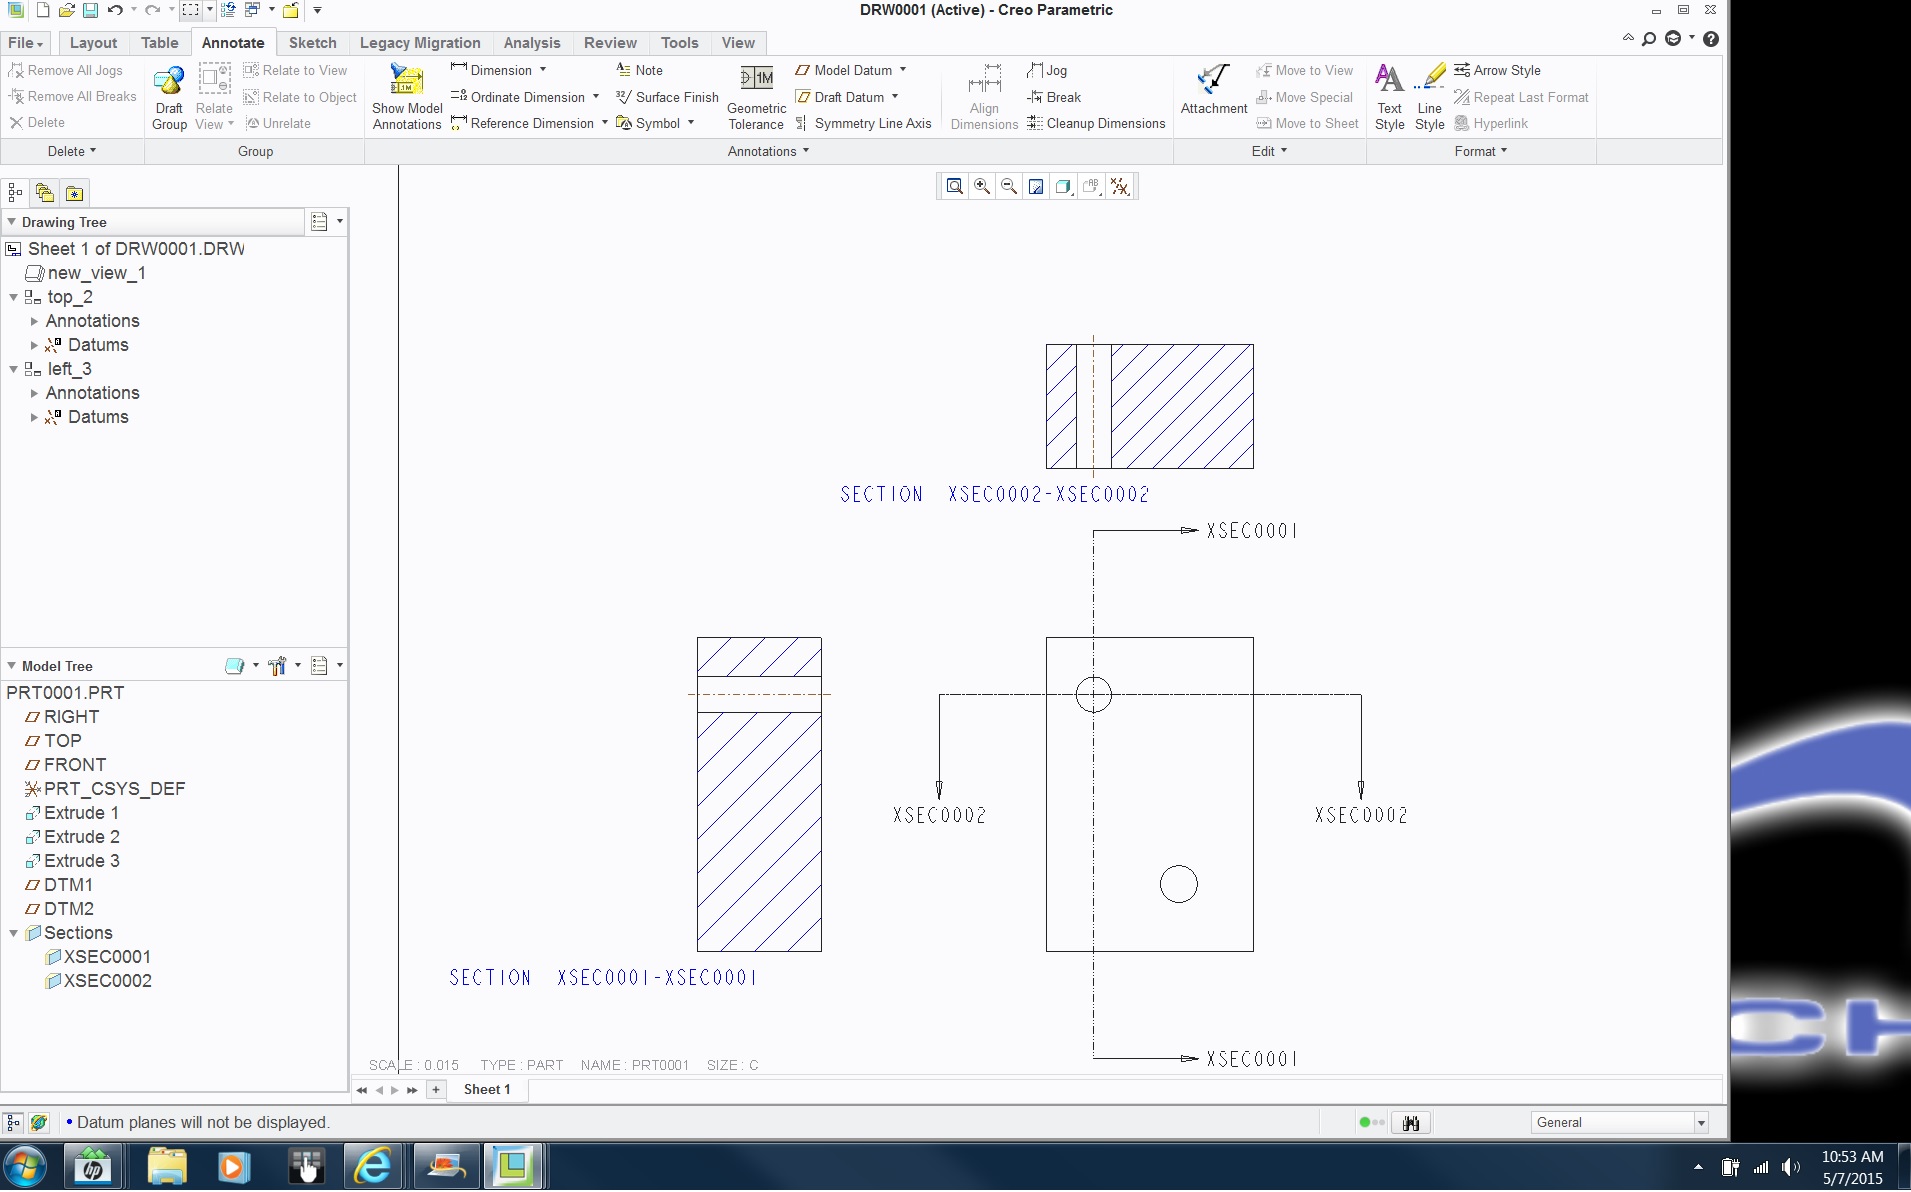Open the File menu
Image resolution: width=1911 pixels, height=1192 pixels.
point(25,43)
